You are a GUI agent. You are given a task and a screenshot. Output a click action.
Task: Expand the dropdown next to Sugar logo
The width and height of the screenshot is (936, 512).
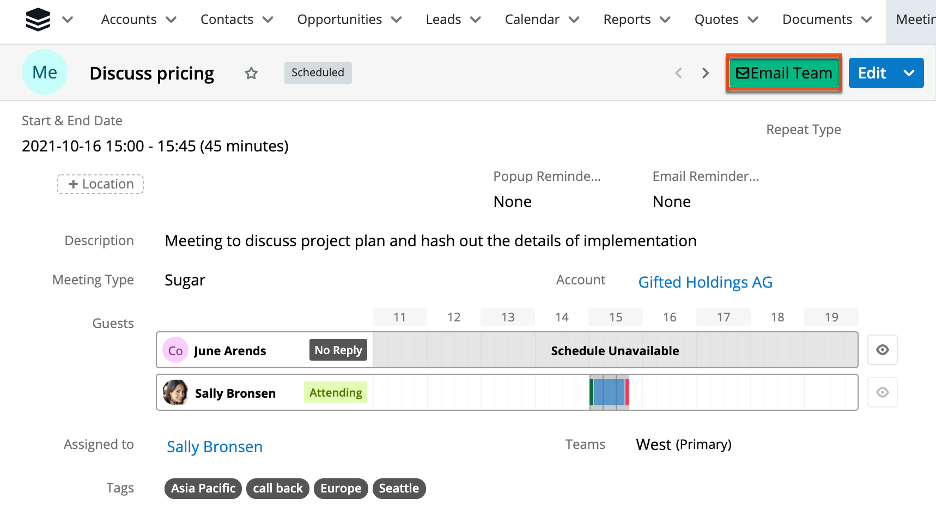[67, 20]
